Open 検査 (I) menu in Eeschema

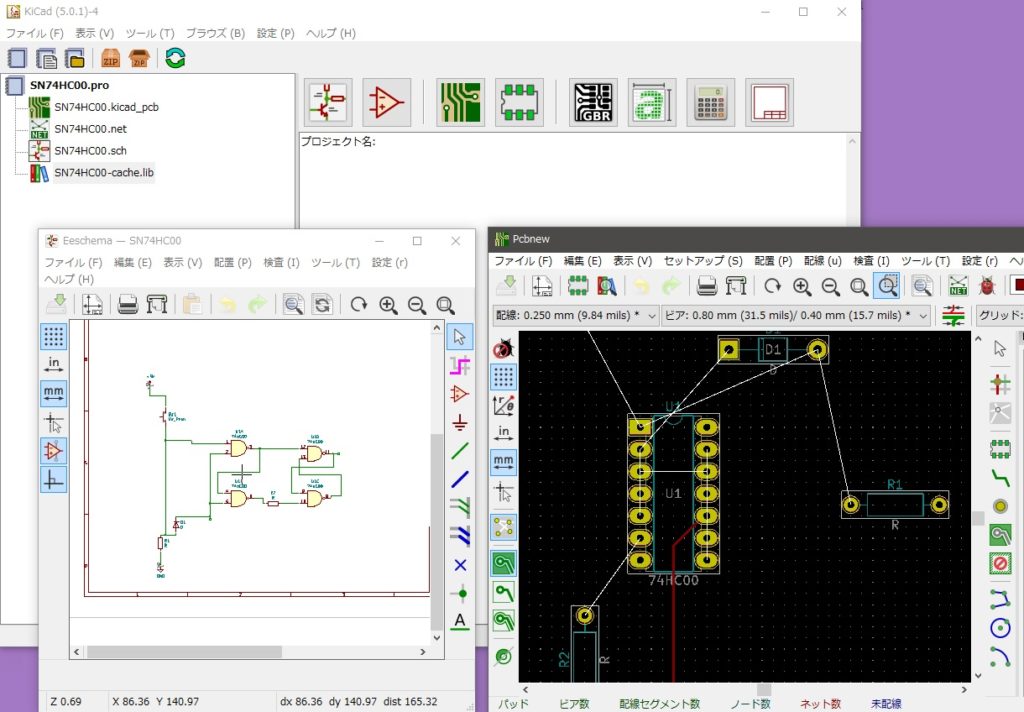point(281,263)
